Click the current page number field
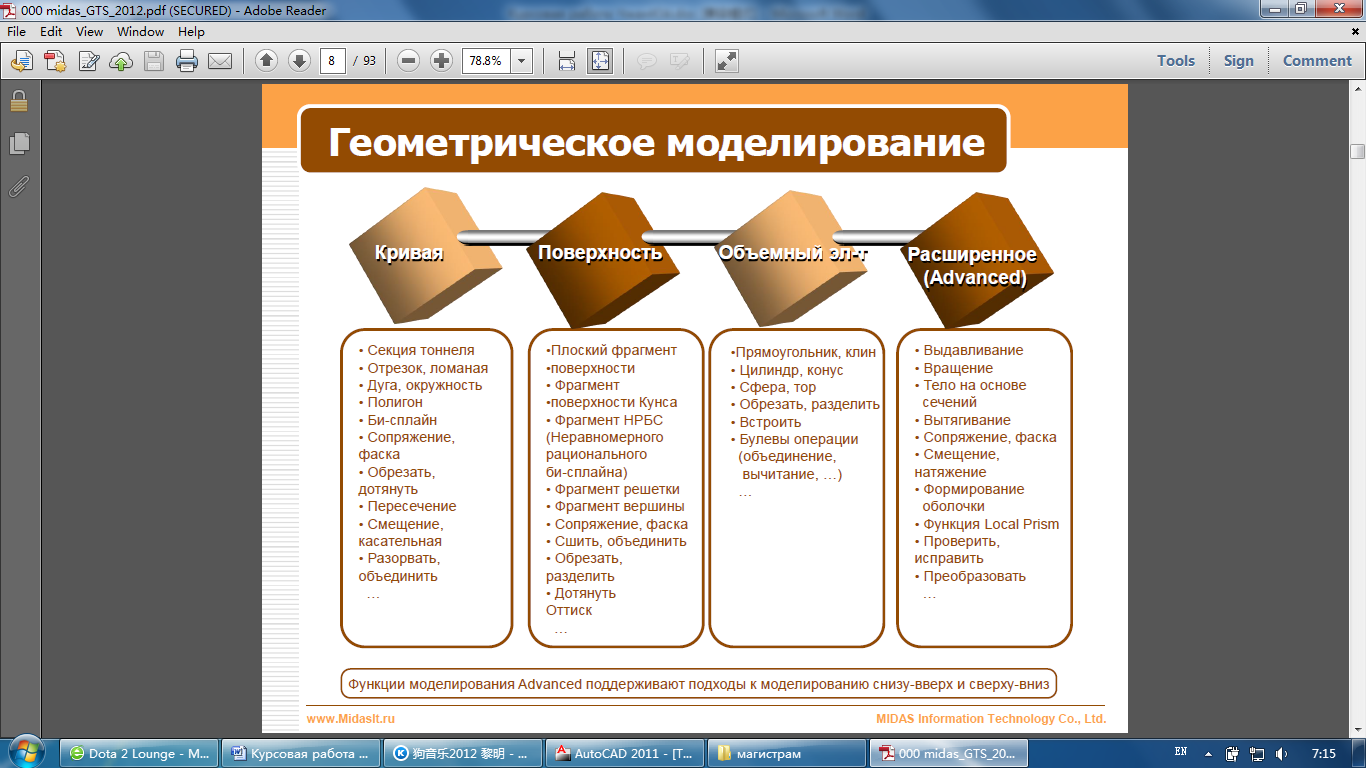Screen dimensions: 1366x768 [x=331, y=61]
